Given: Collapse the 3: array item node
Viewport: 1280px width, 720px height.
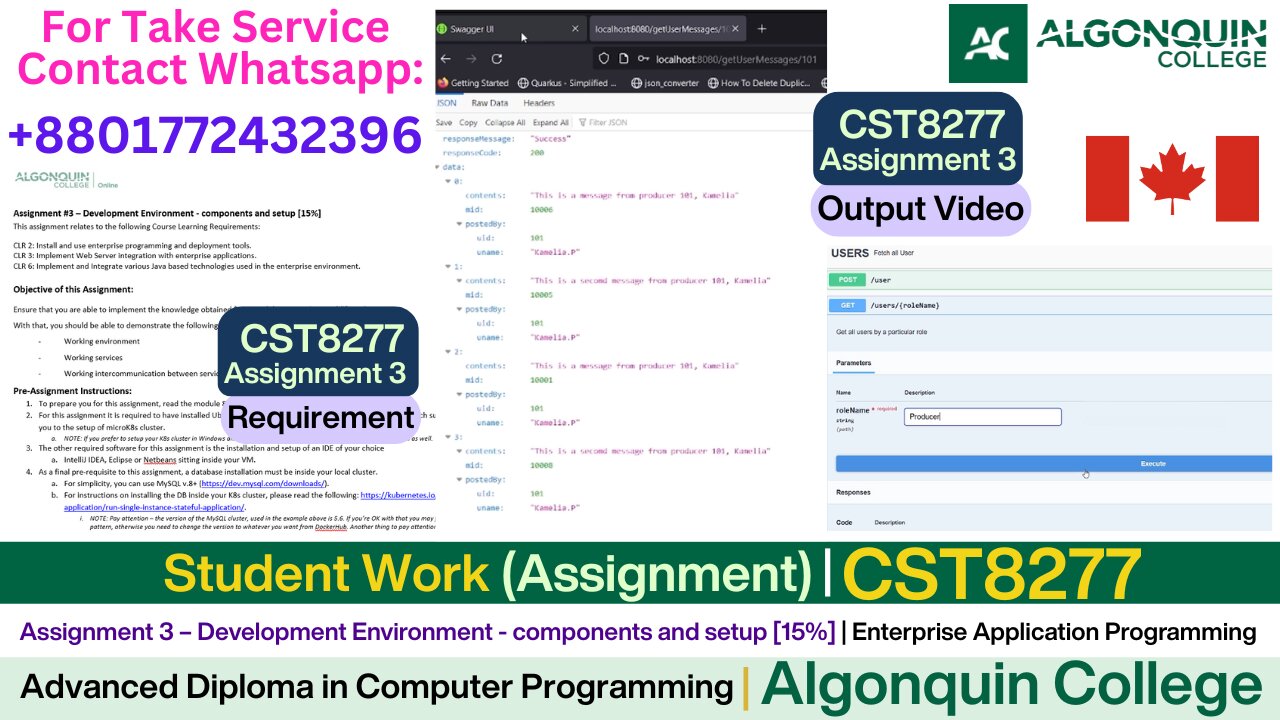Looking at the screenshot, I should click(x=449, y=437).
